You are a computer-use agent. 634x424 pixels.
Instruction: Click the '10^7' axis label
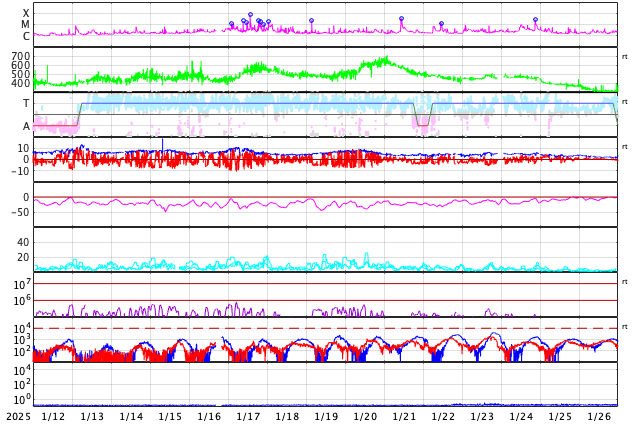coord(22,285)
